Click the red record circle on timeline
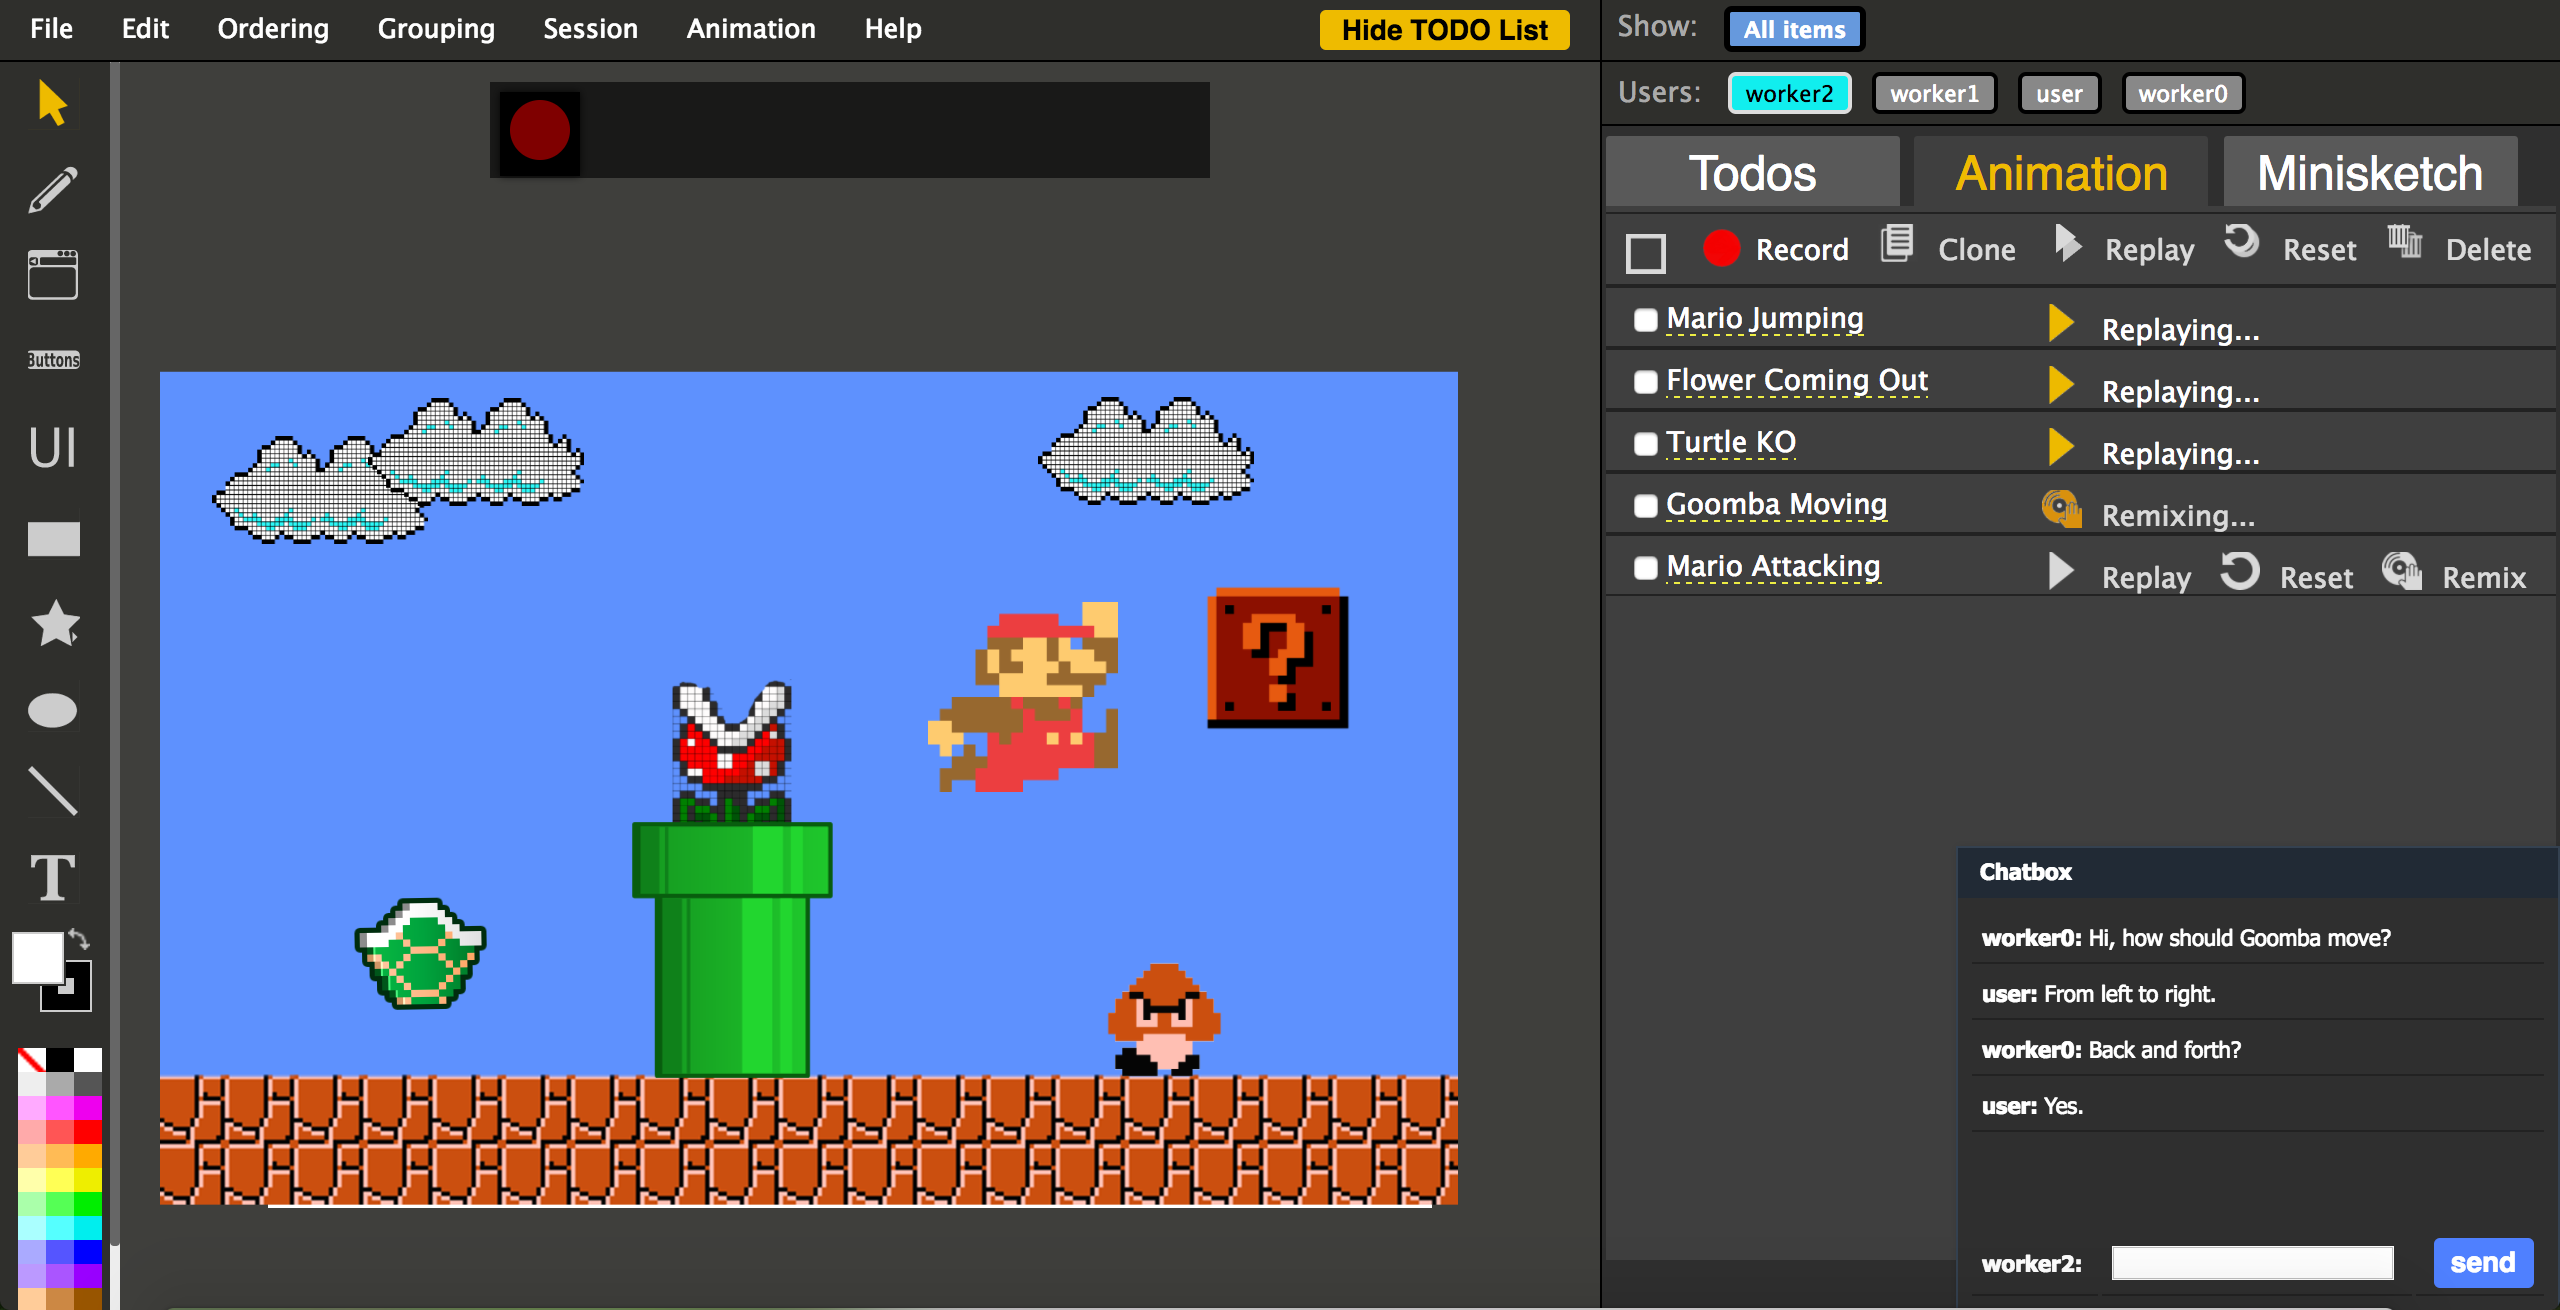The height and width of the screenshot is (1310, 2560). (x=540, y=130)
